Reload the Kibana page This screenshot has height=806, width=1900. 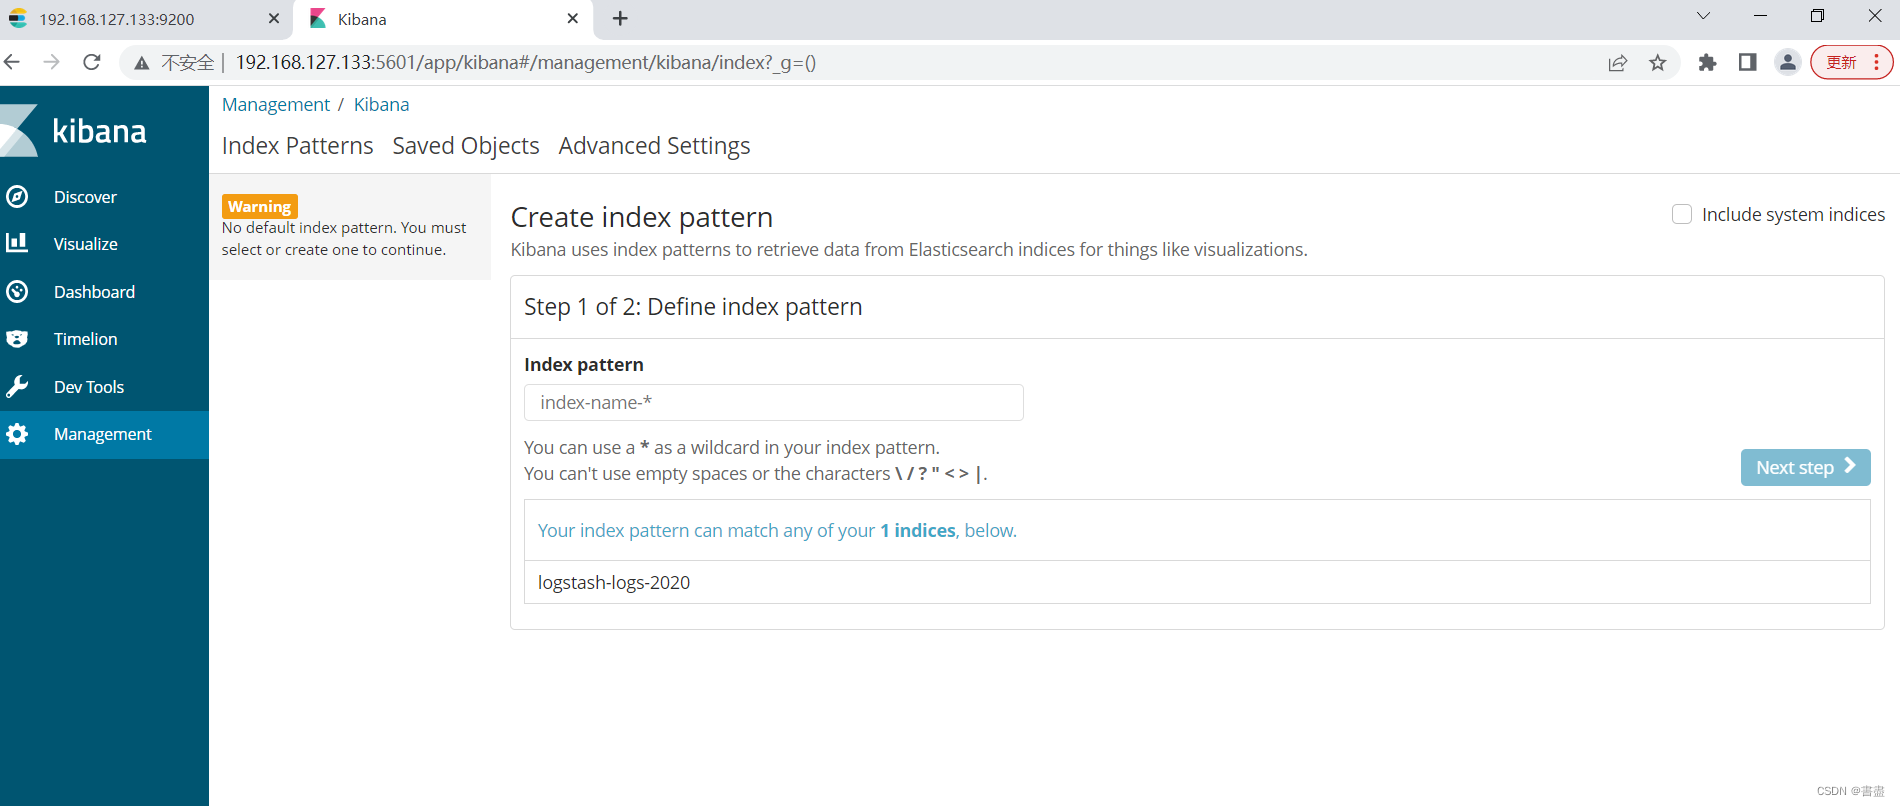pos(92,62)
